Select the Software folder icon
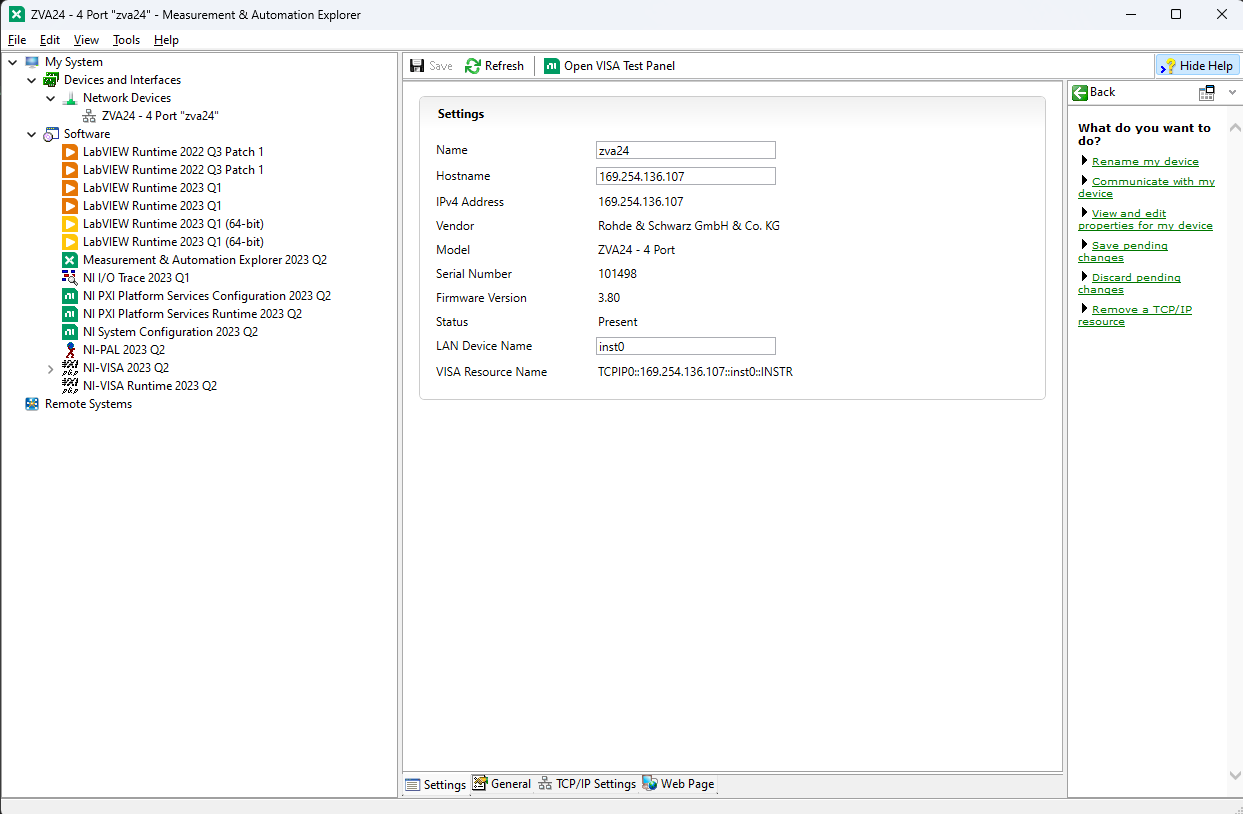Viewport: 1243px width, 814px height. click(51, 134)
